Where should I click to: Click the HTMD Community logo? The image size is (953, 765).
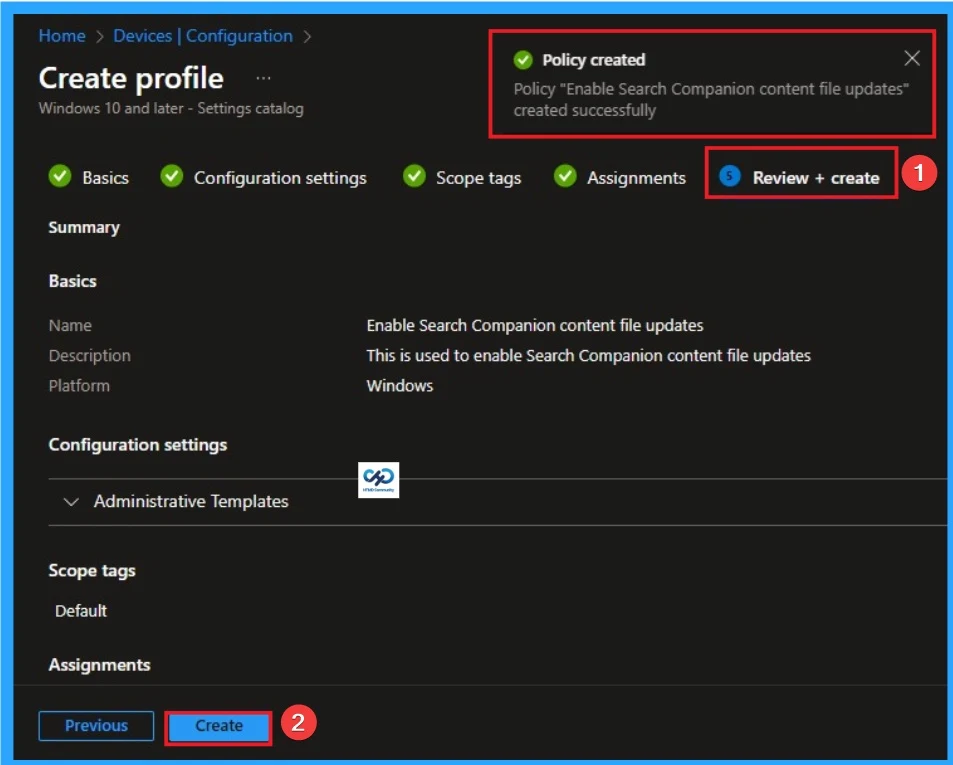click(x=377, y=480)
